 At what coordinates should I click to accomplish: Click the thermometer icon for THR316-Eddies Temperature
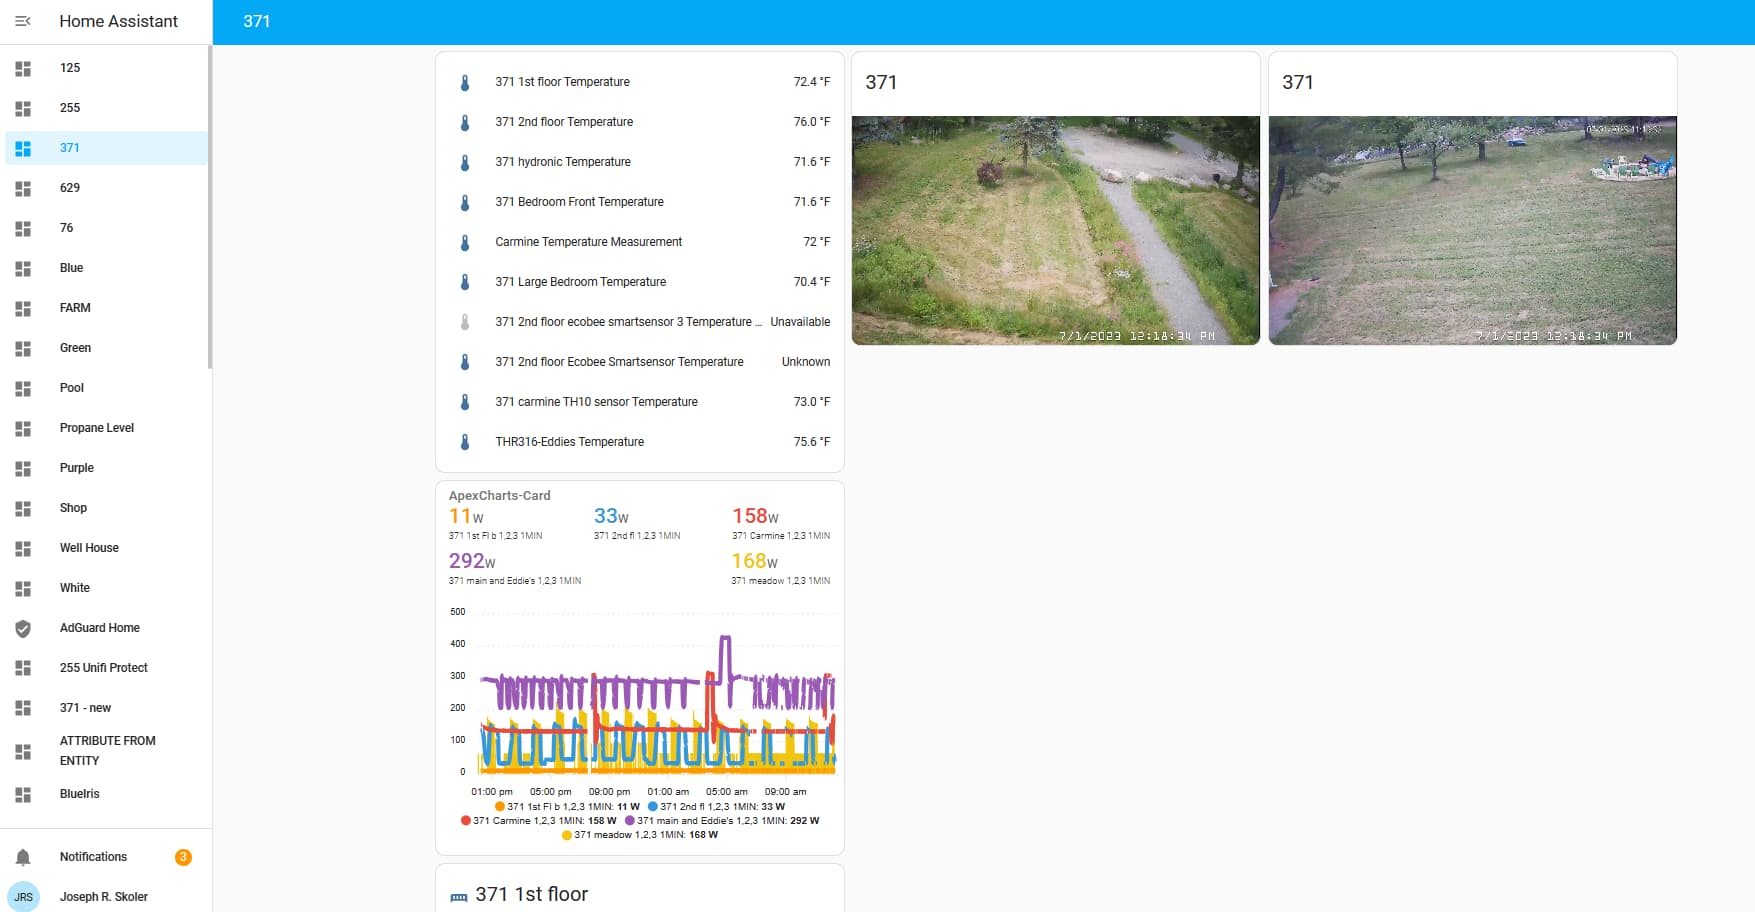464,441
